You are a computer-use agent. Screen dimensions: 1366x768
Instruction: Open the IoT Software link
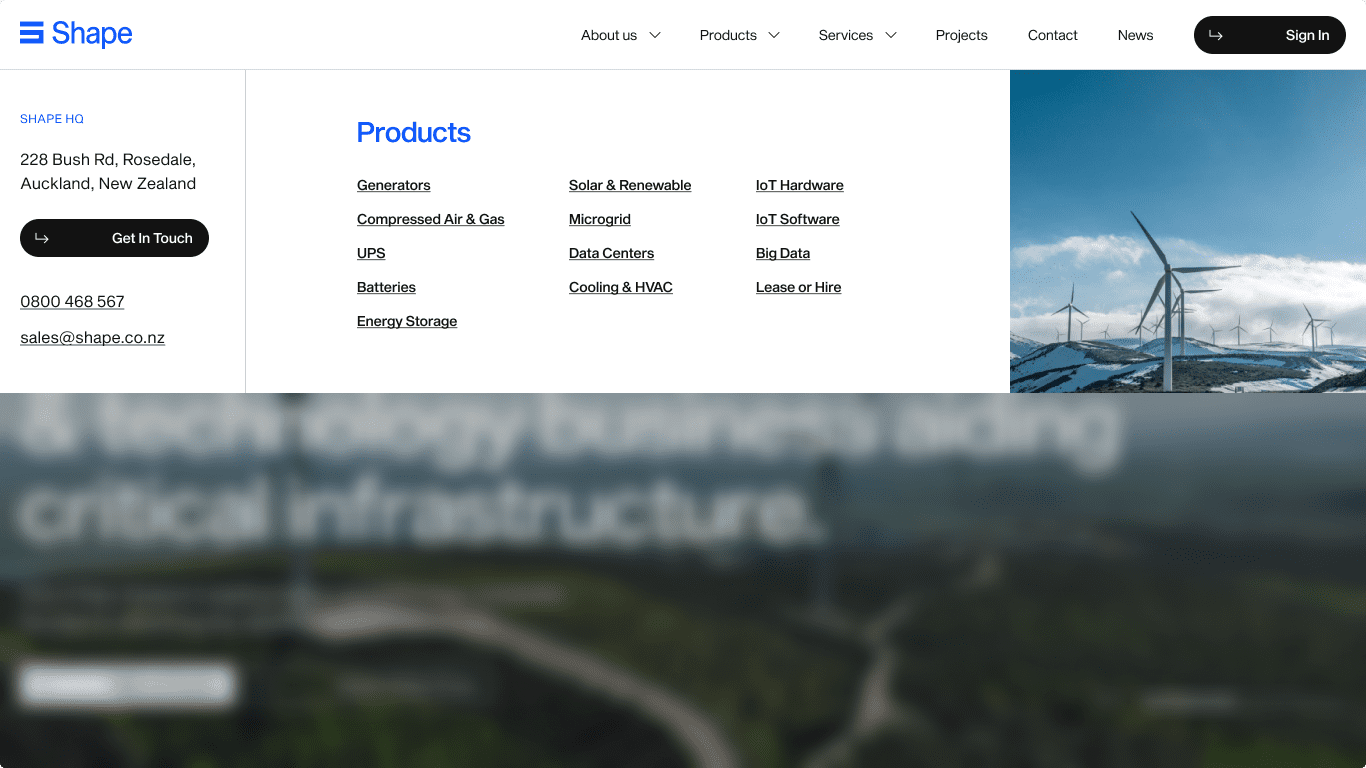[x=798, y=219]
